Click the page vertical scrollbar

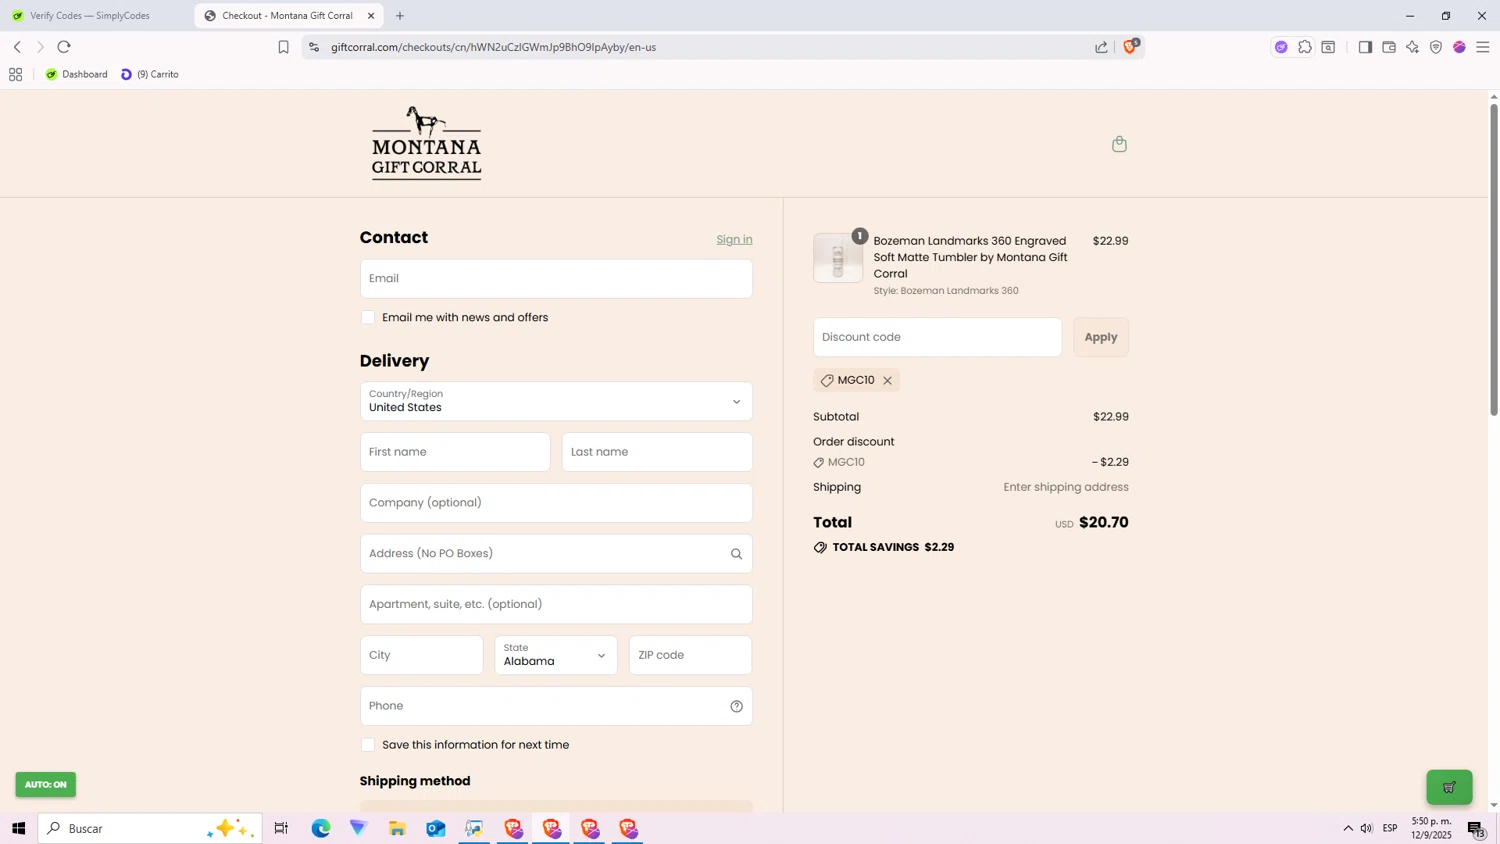click(1494, 260)
